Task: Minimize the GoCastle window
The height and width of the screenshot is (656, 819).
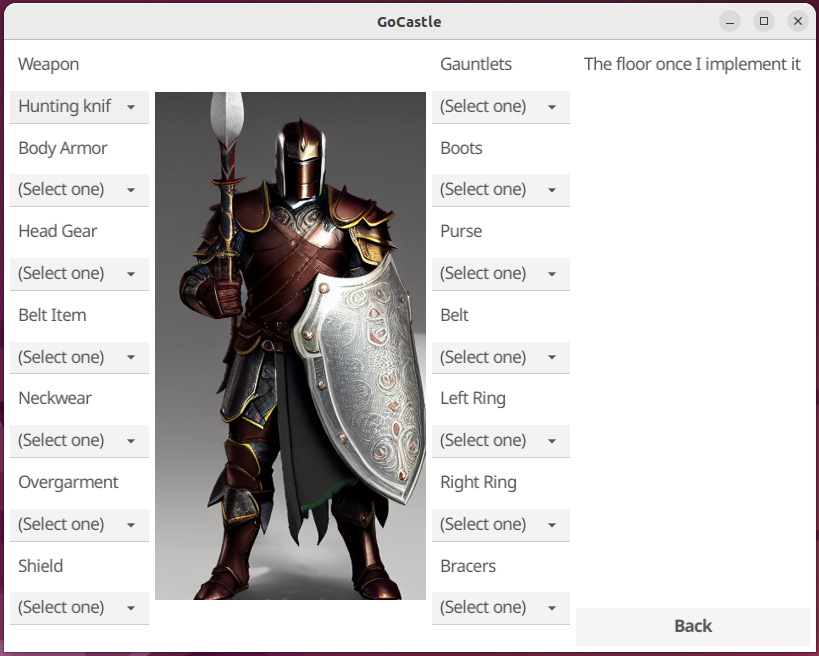Action: pos(731,21)
